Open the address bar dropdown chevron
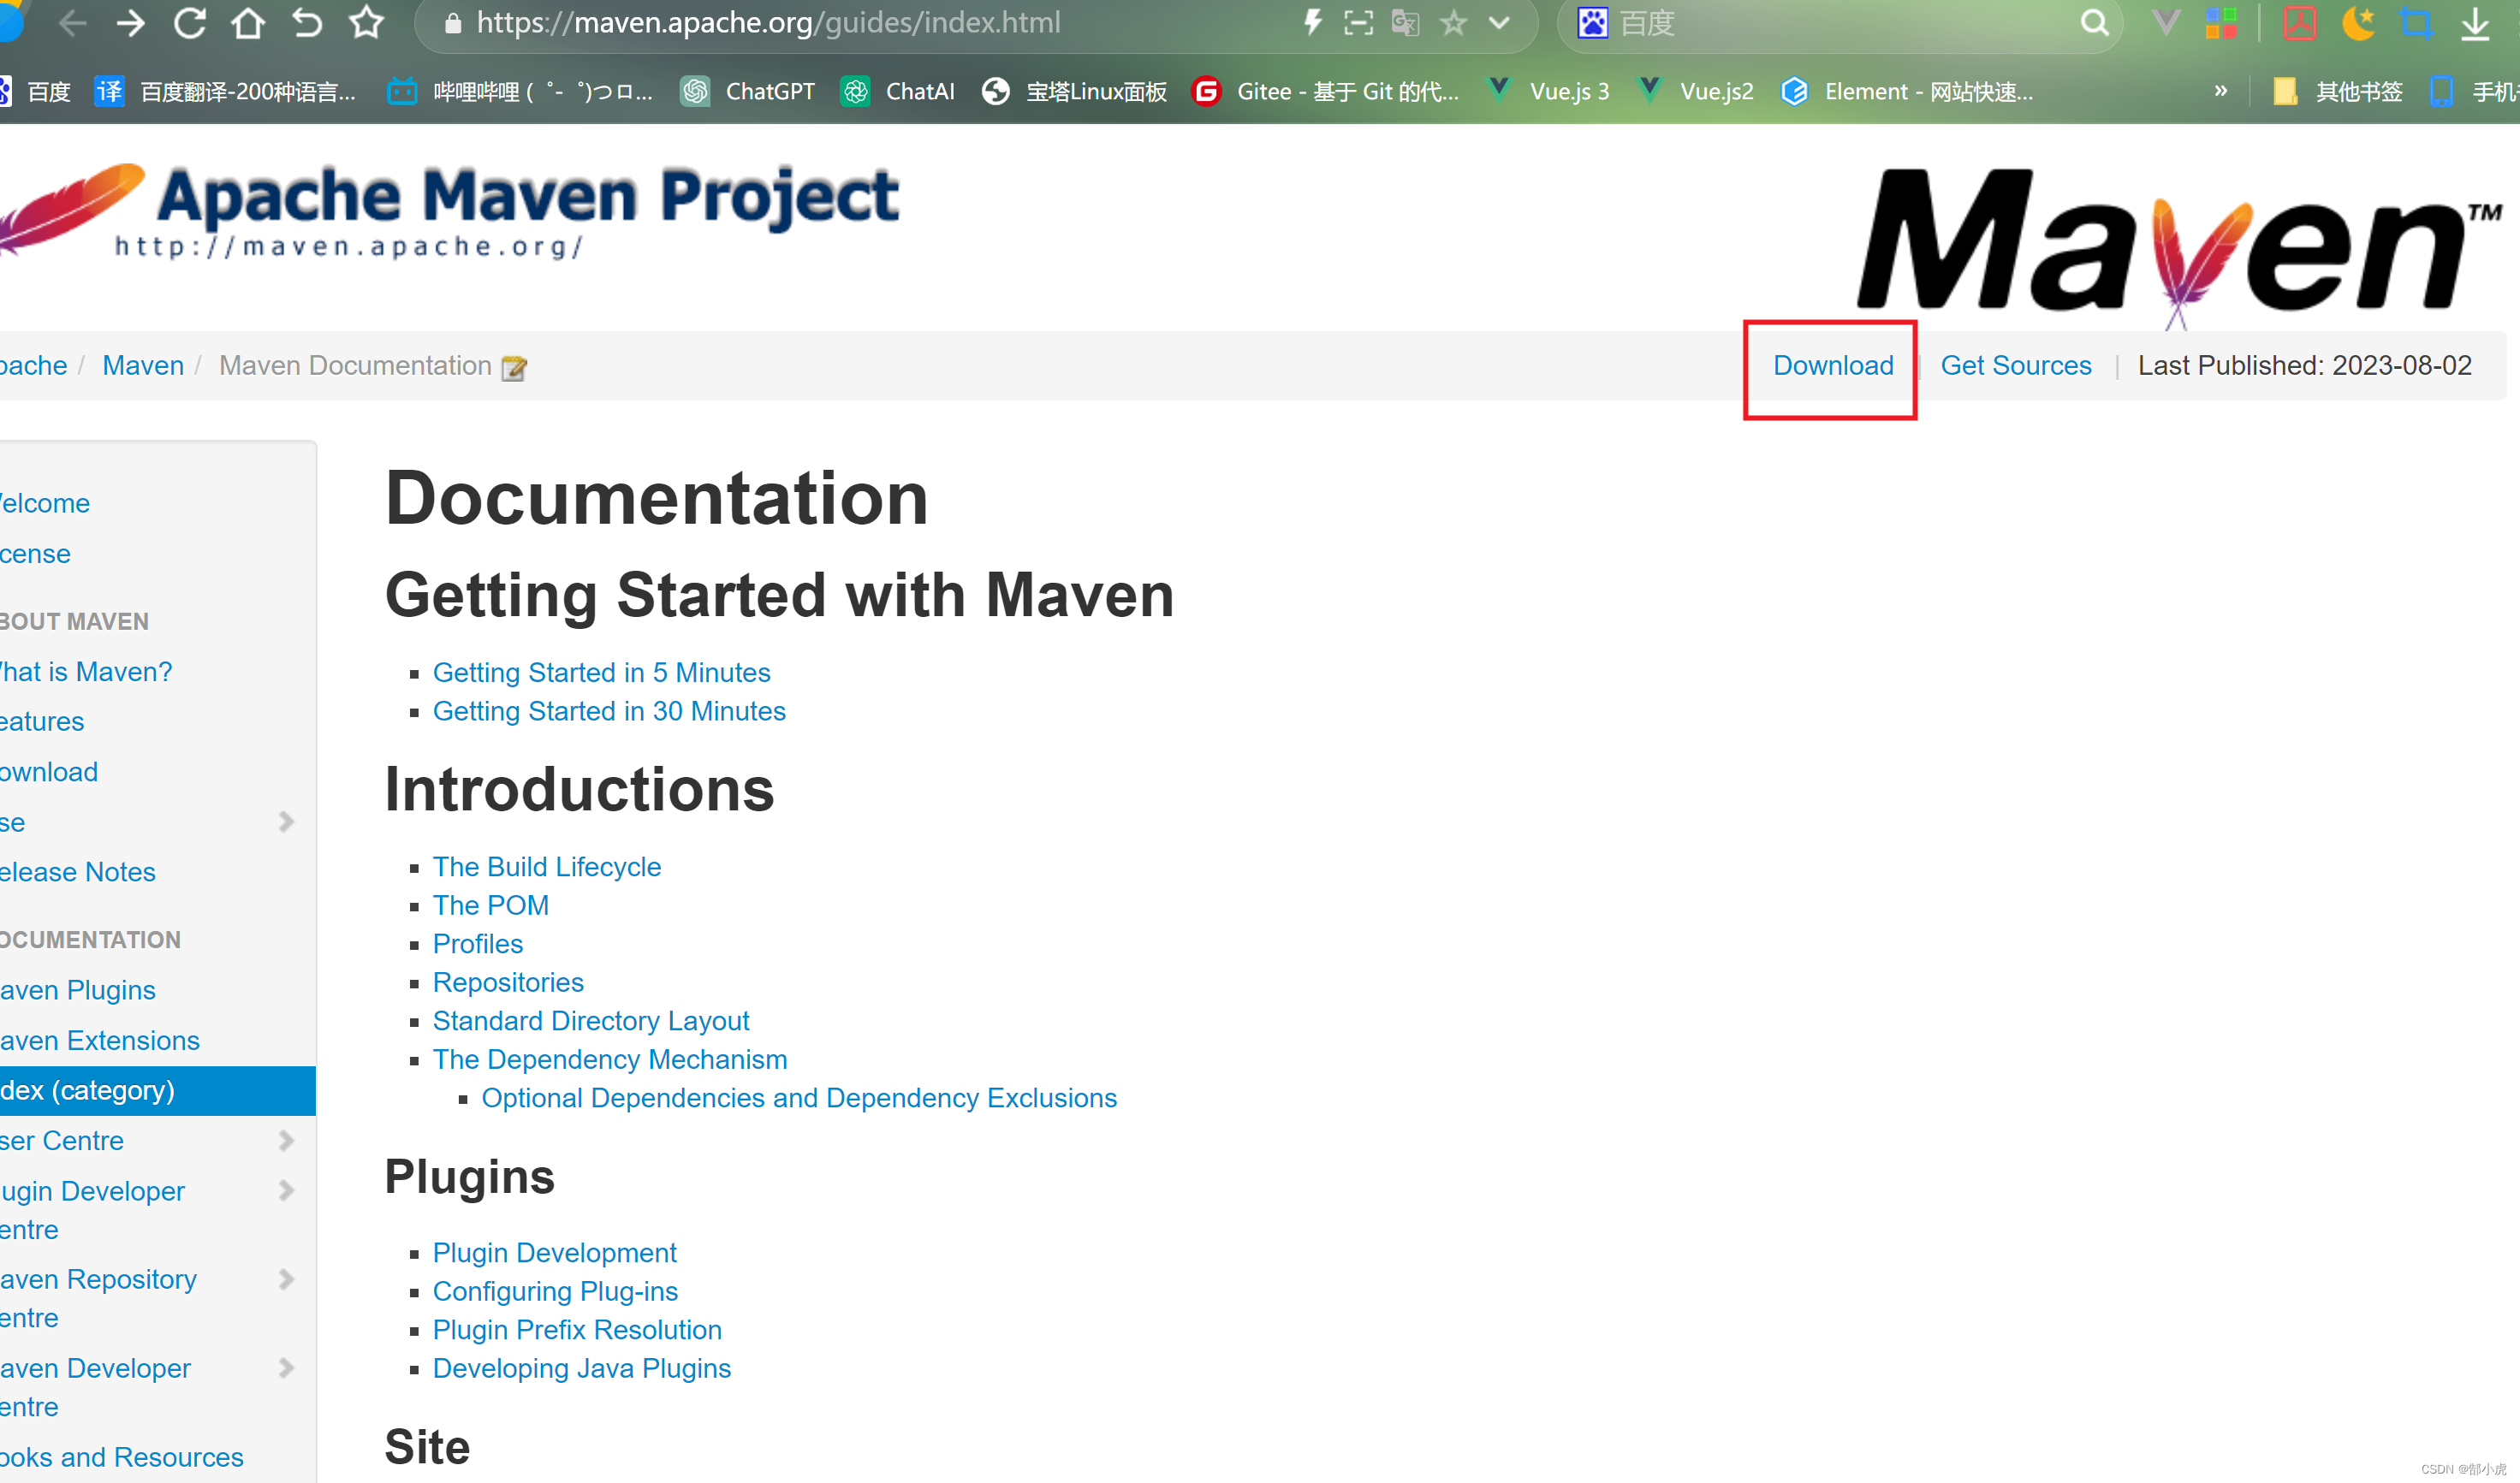Viewport: 2520px width, 1483px height. (1498, 24)
